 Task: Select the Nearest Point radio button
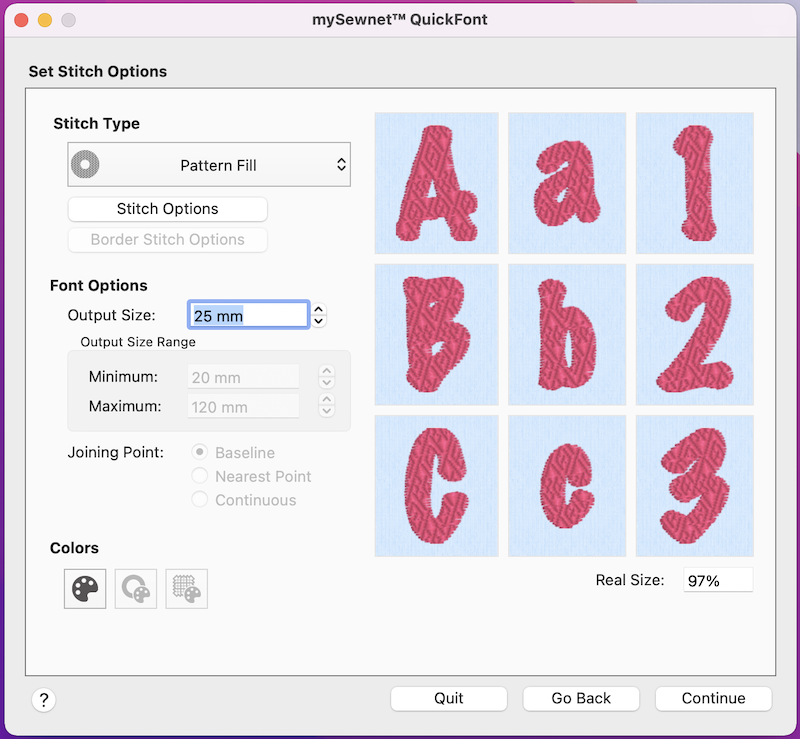point(199,476)
